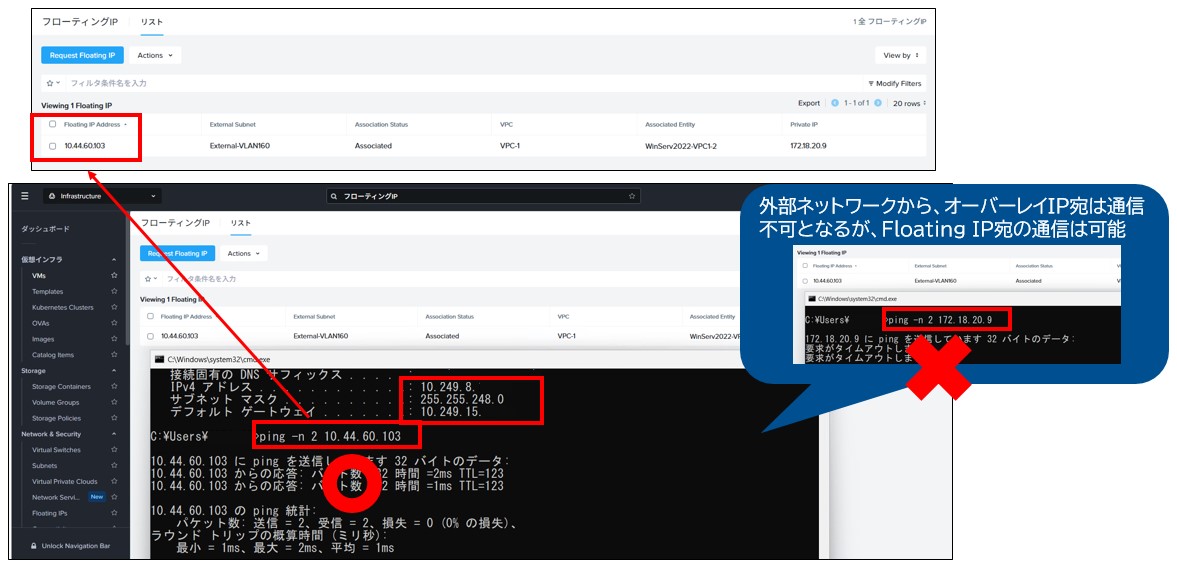
Task: Go to previous page in top list pagination
Action: point(835,103)
